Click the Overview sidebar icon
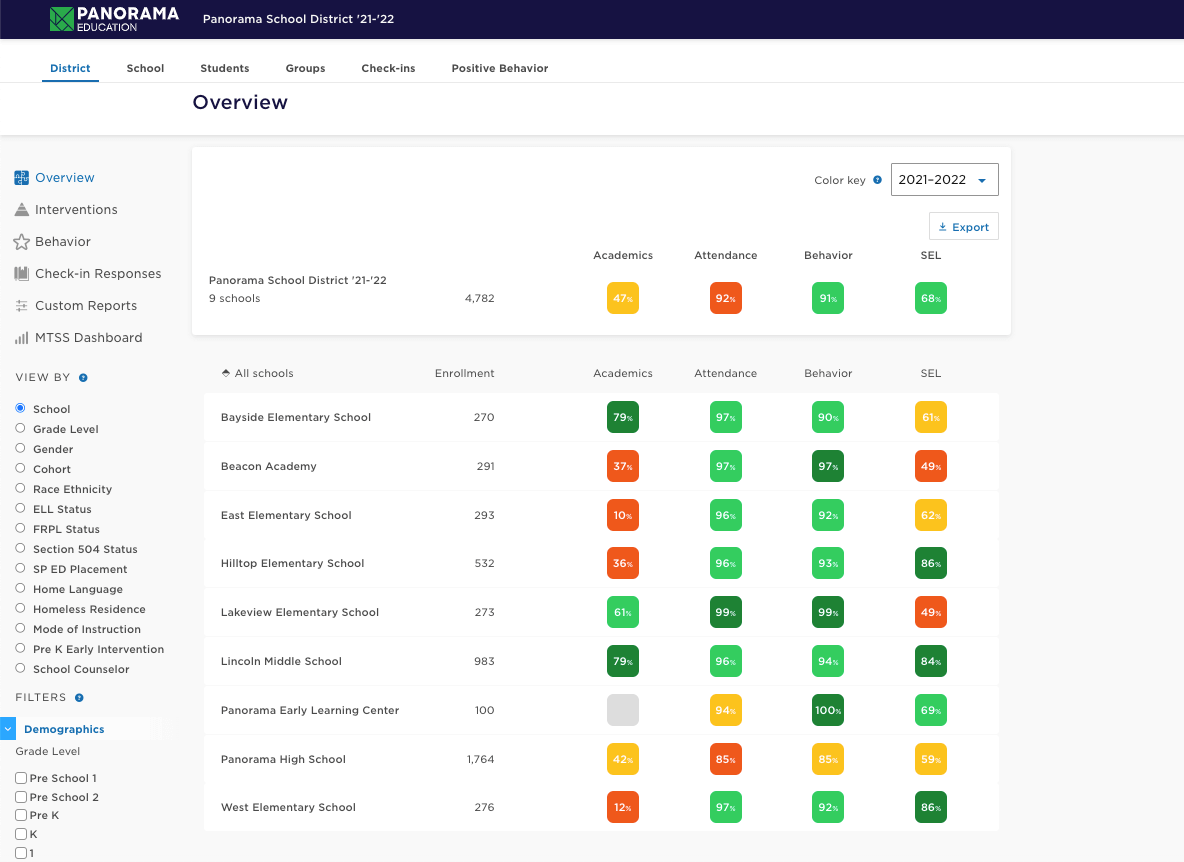This screenshot has height=862, width=1184. 21,177
